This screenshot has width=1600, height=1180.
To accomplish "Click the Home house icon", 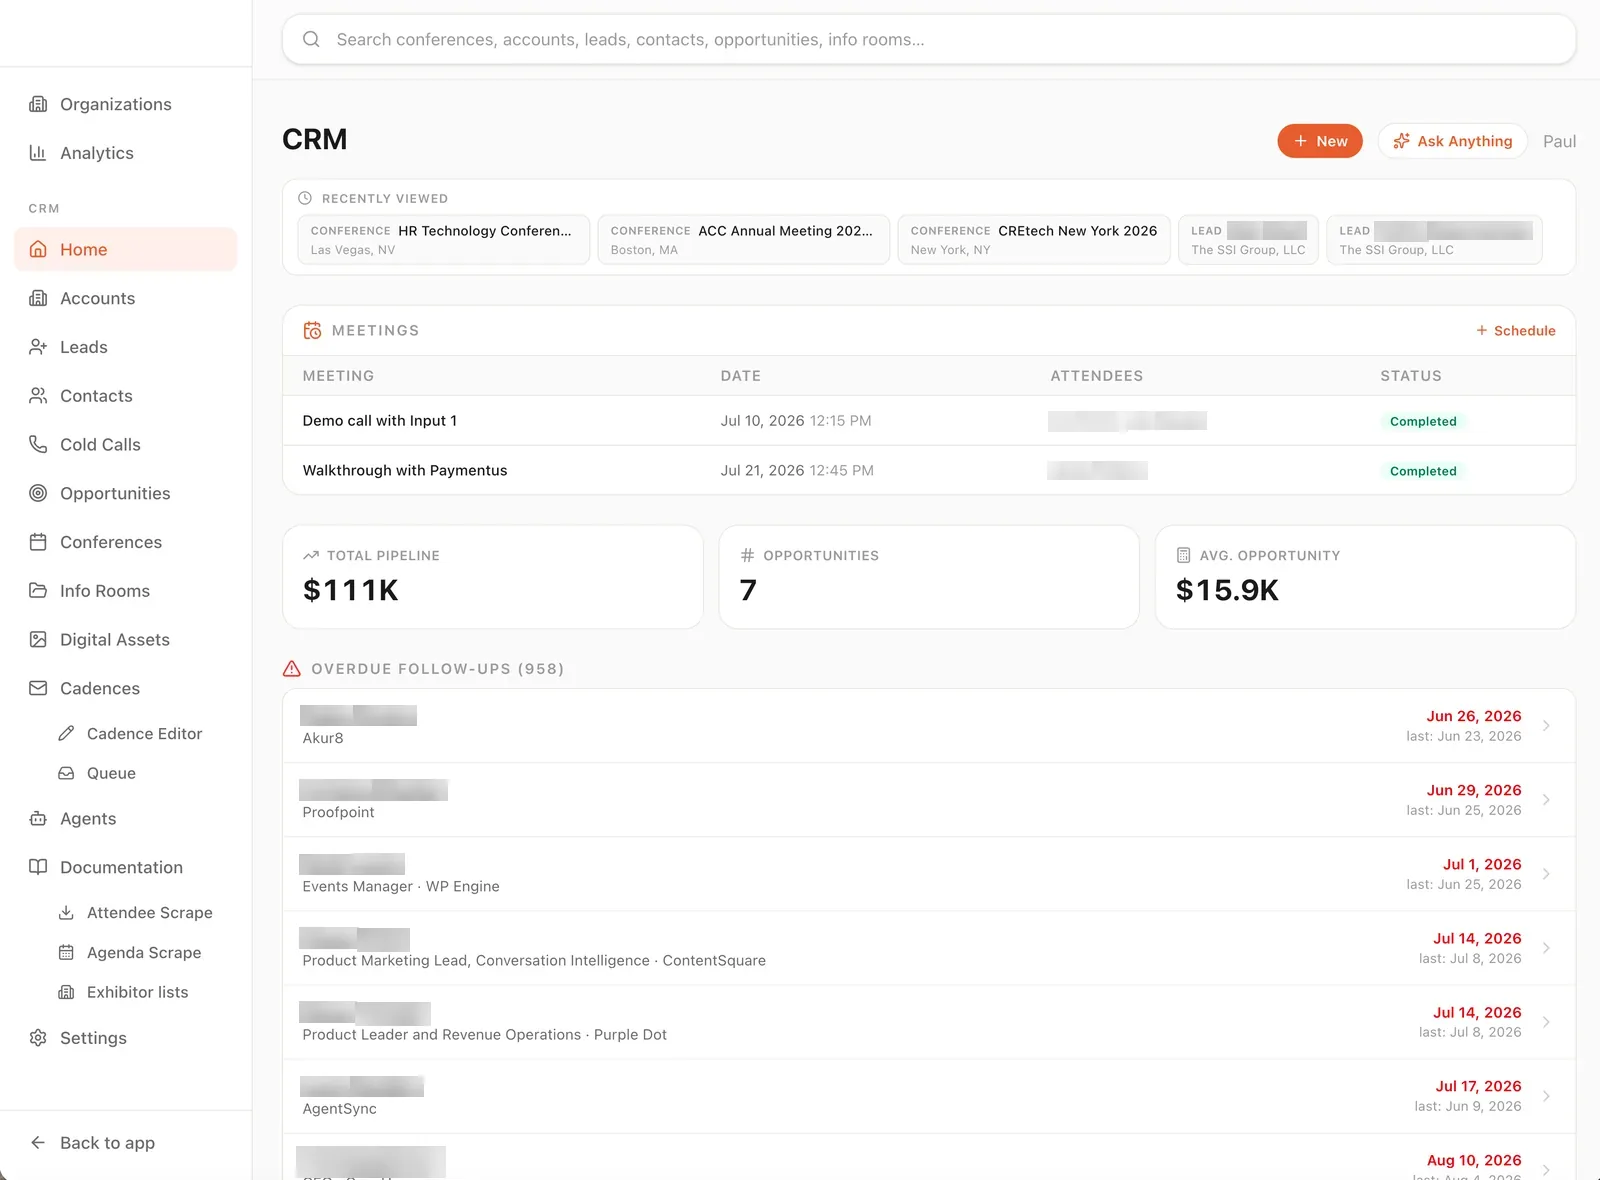I will (38, 250).
